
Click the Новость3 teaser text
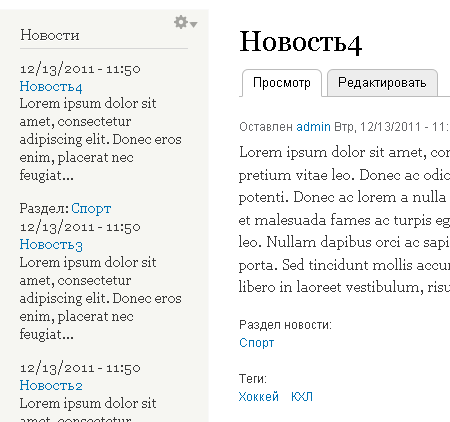point(100,298)
